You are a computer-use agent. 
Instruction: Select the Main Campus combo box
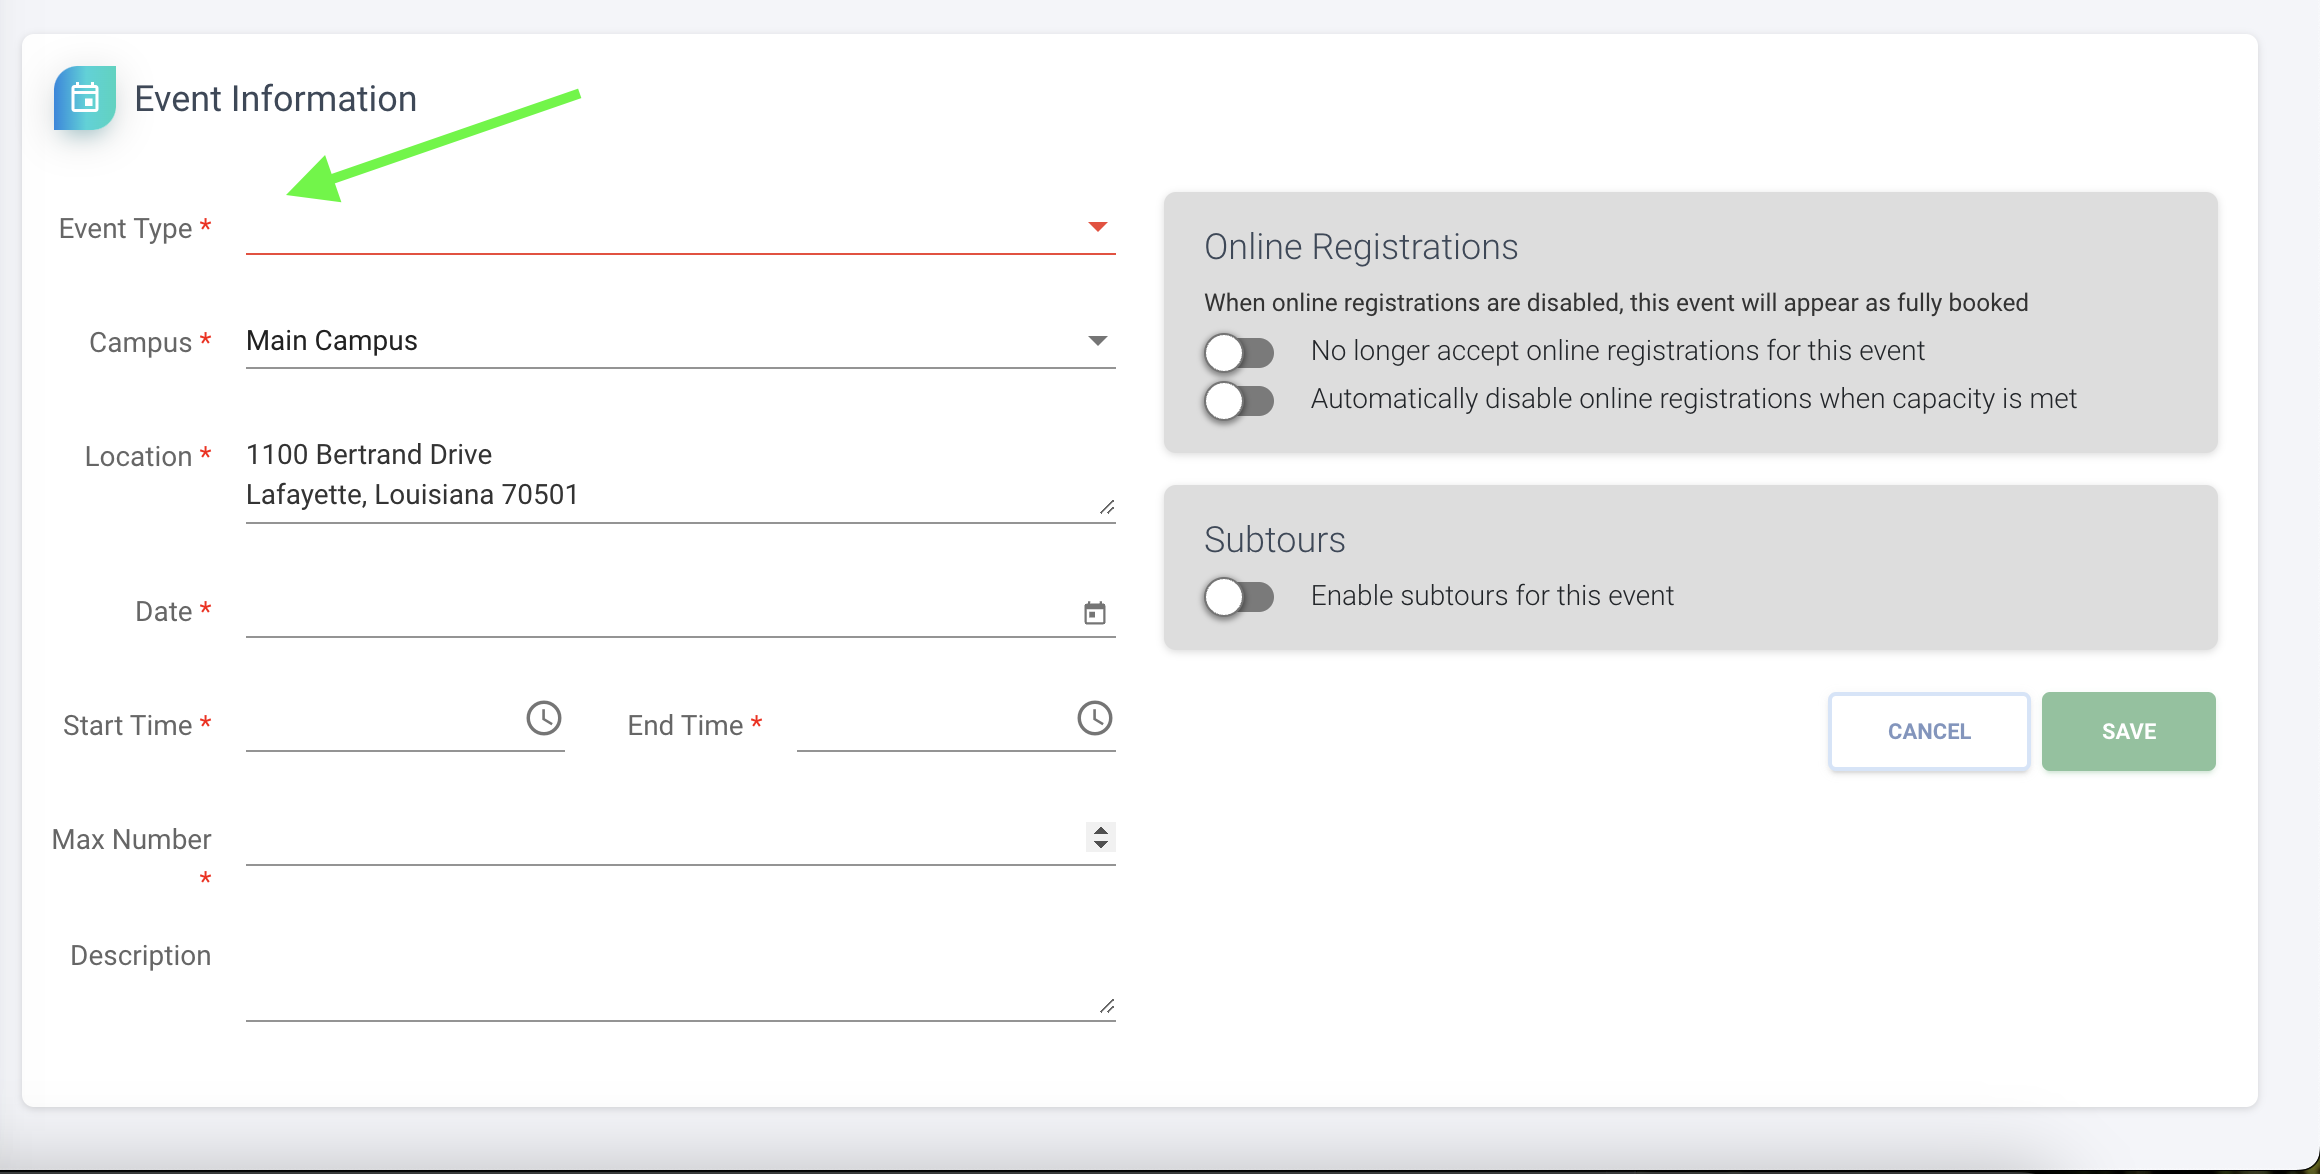click(660, 341)
